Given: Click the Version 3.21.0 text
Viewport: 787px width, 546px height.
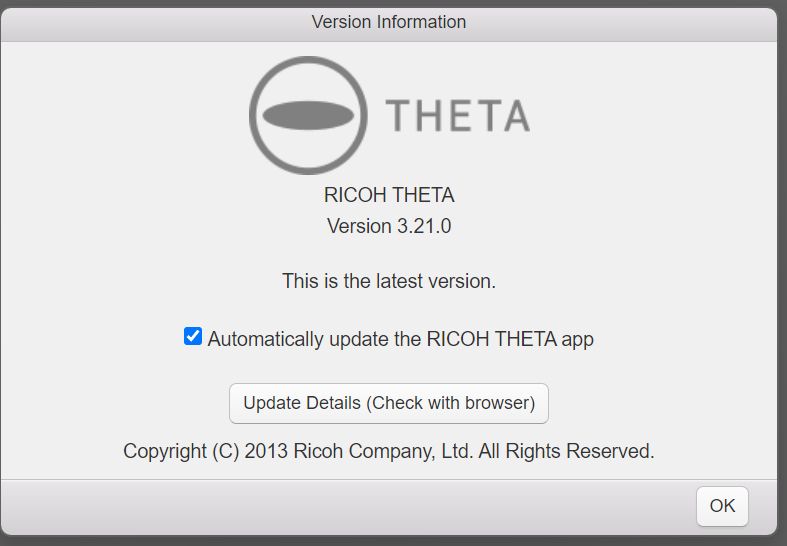Looking at the screenshot, I should [x=389, y=226].
